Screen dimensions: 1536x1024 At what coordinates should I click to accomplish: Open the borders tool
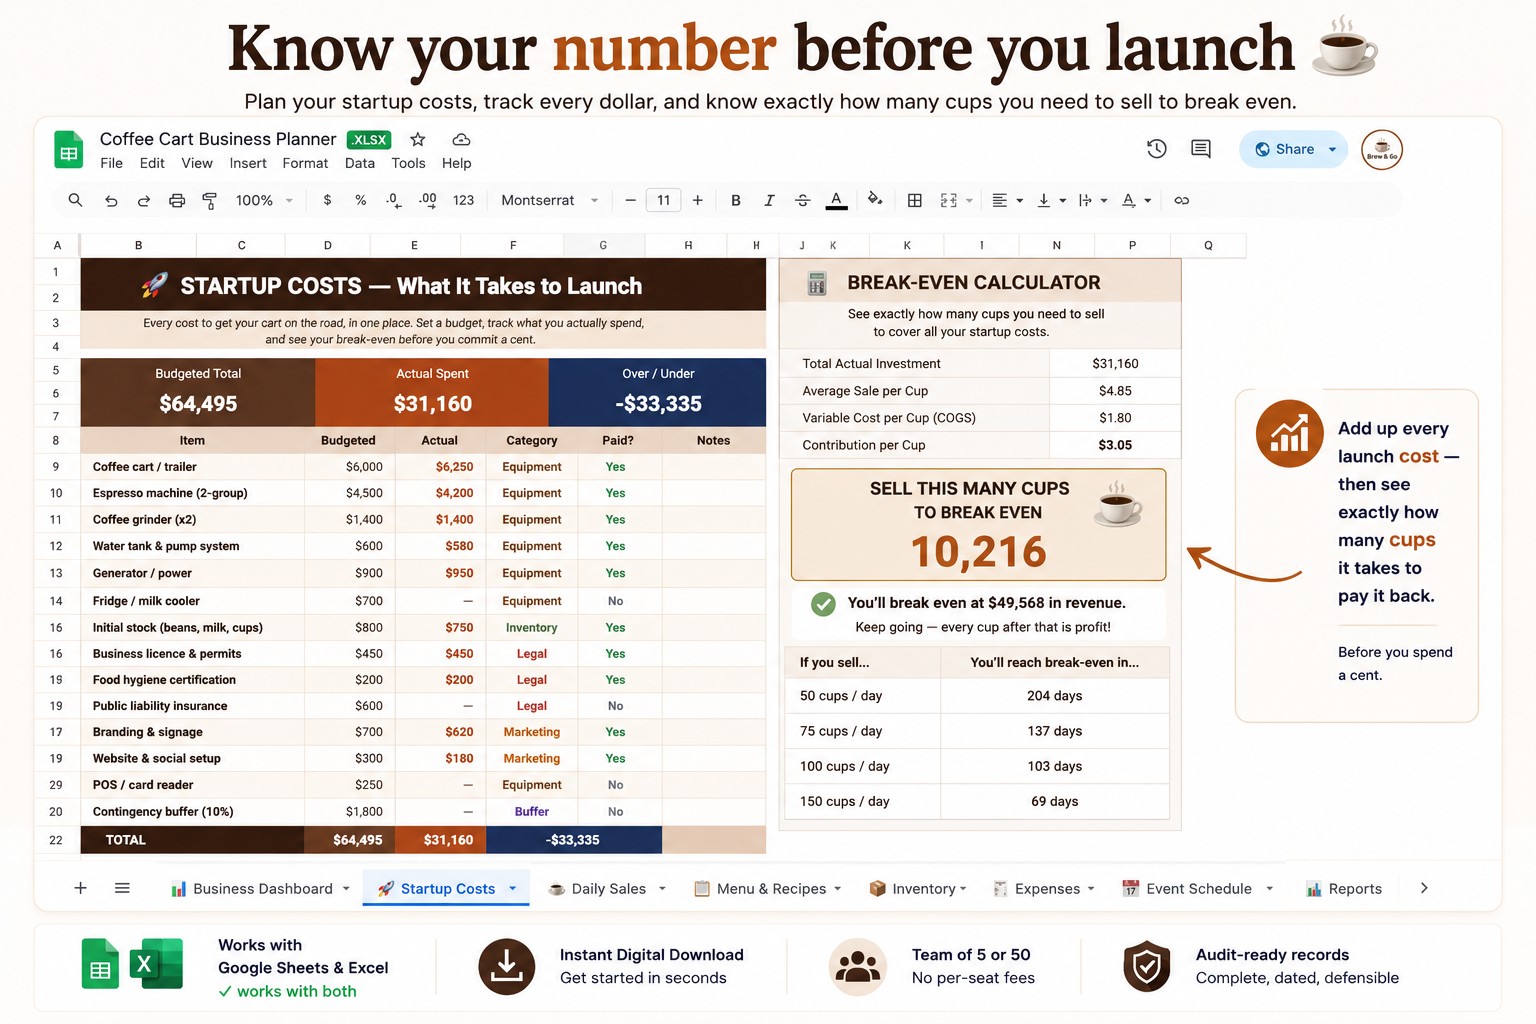914,200
